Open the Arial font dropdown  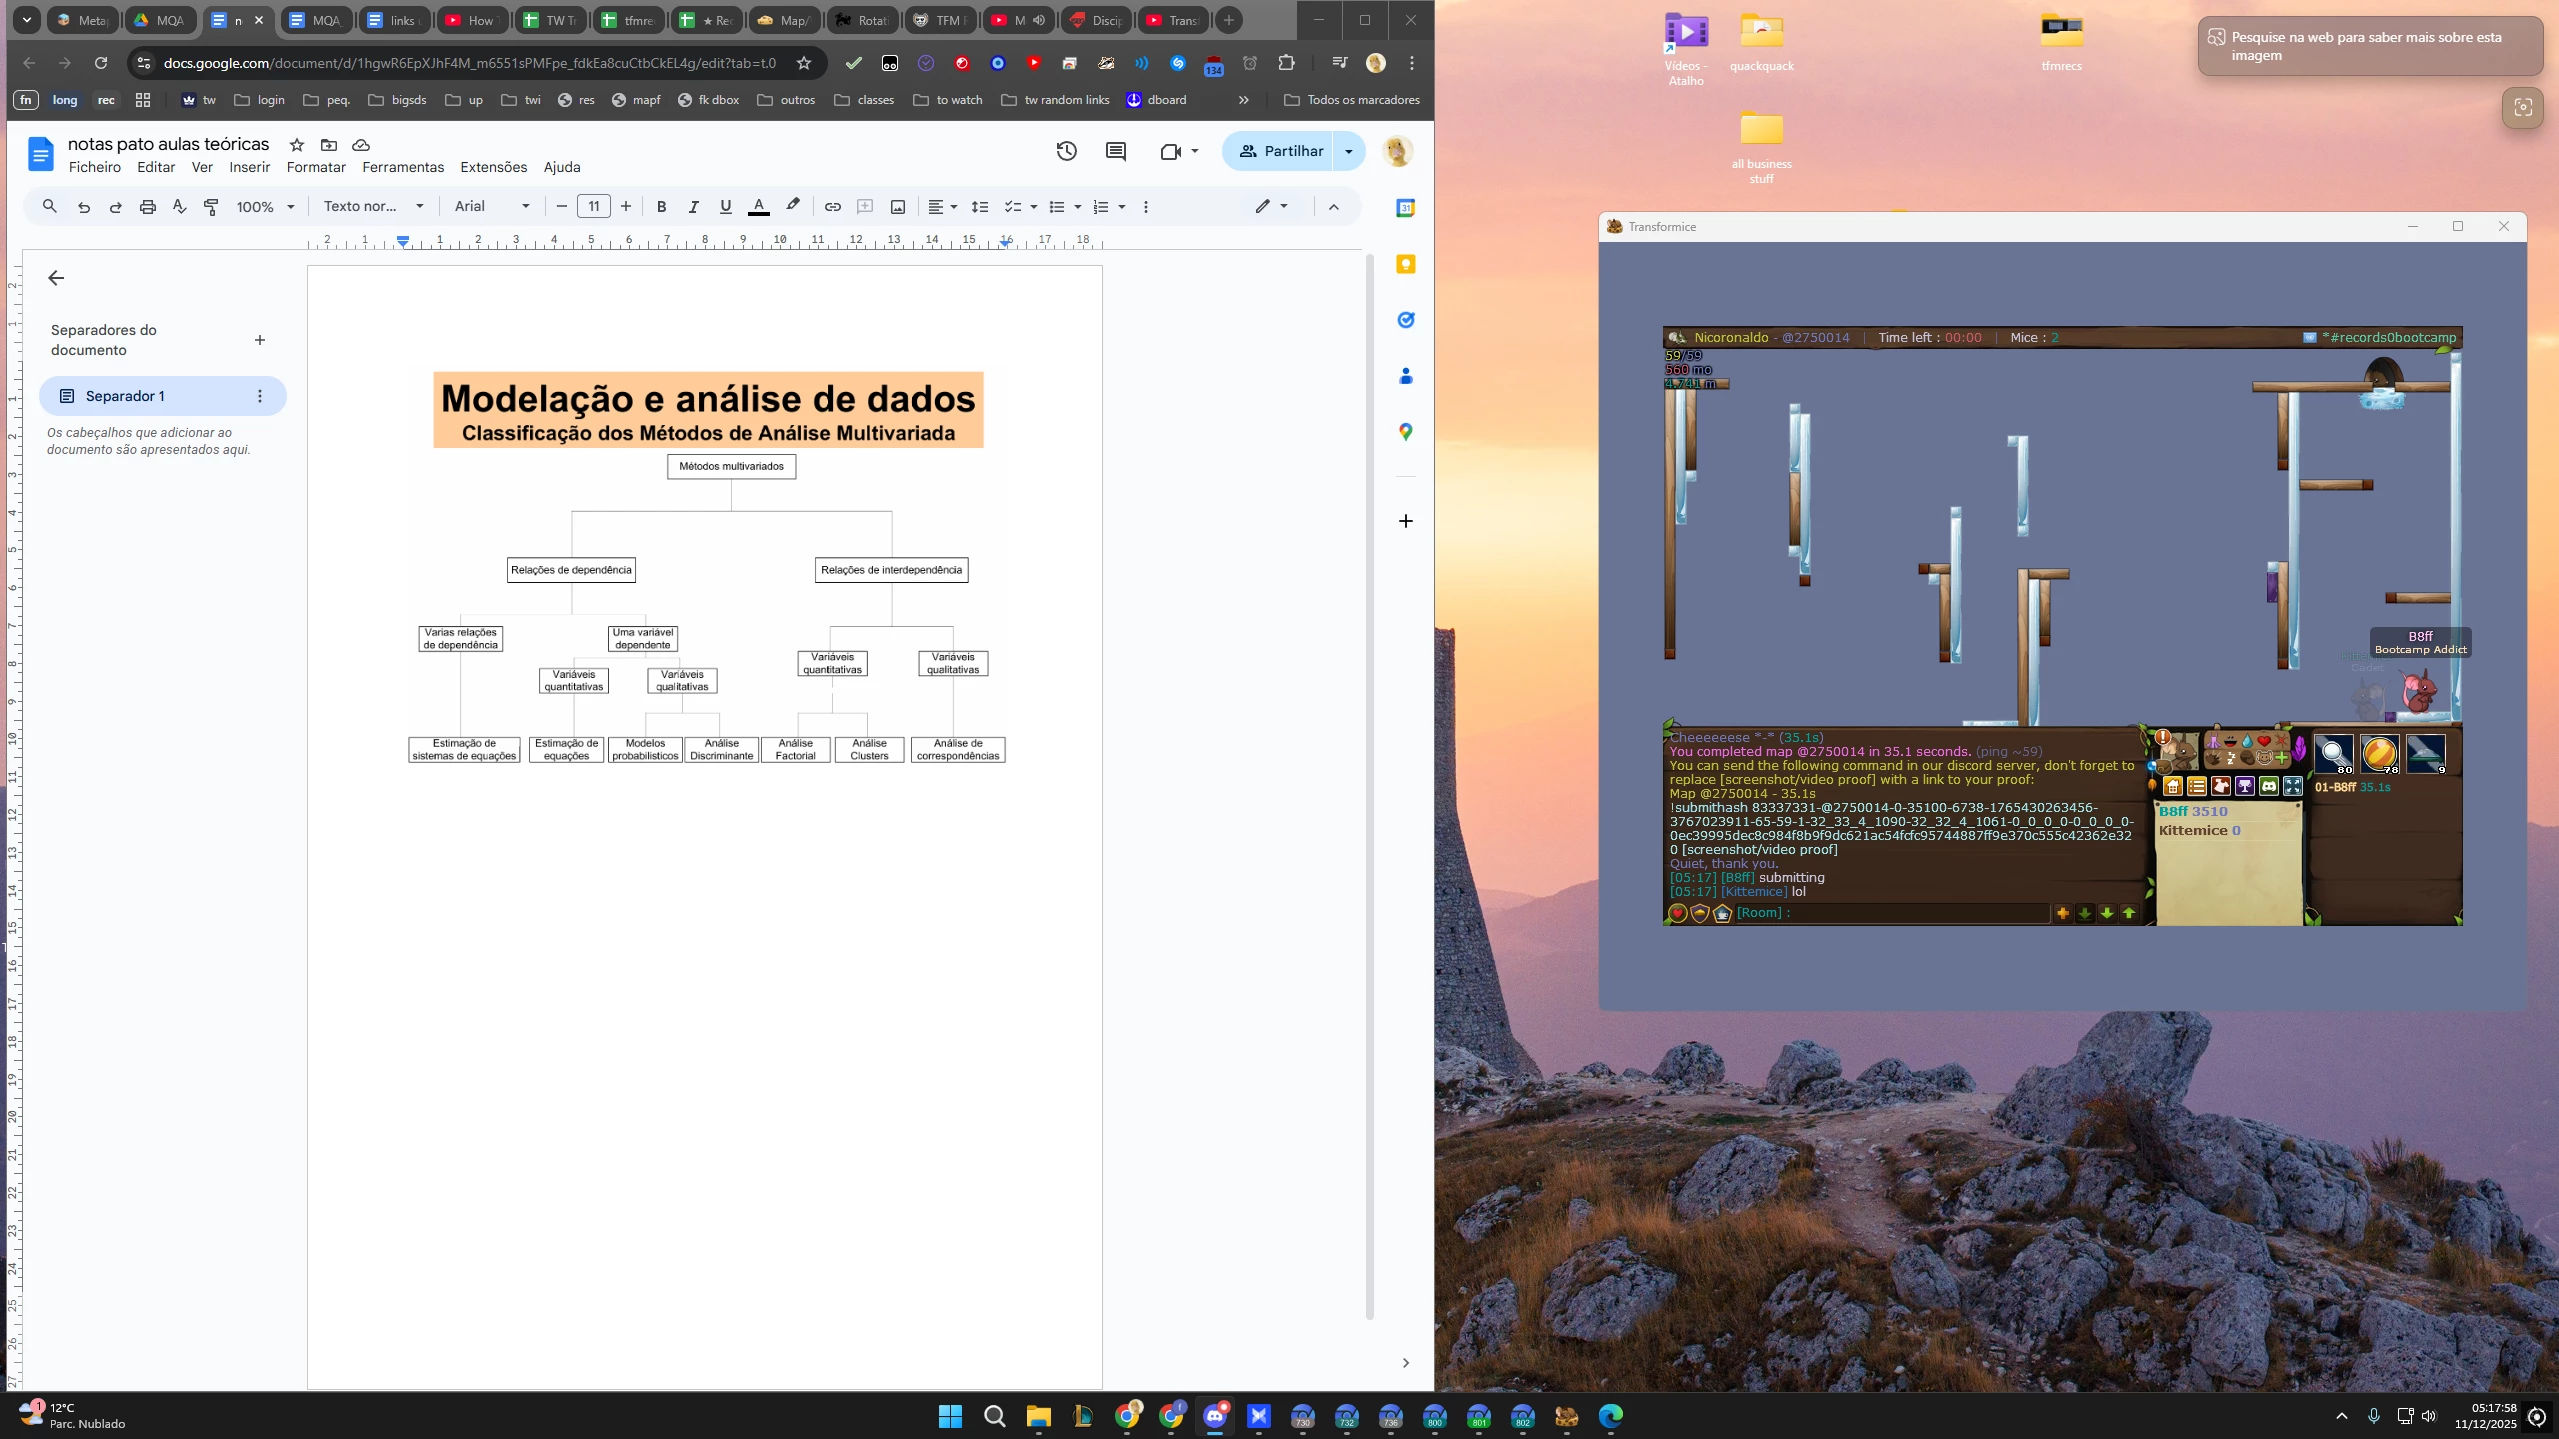click(x=492, y=207)
